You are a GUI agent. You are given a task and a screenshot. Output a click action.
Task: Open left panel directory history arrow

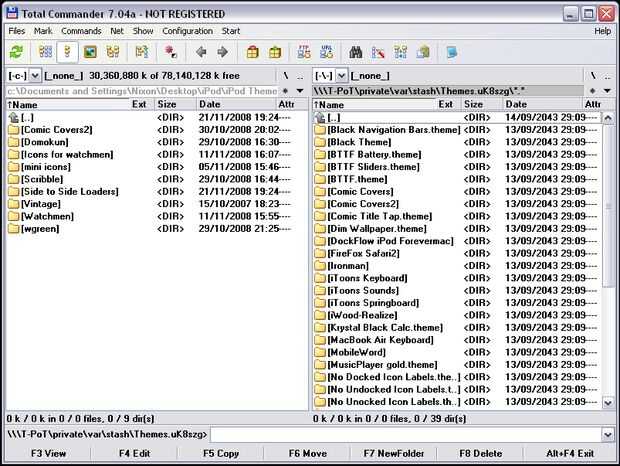click(x=300, y=91)
